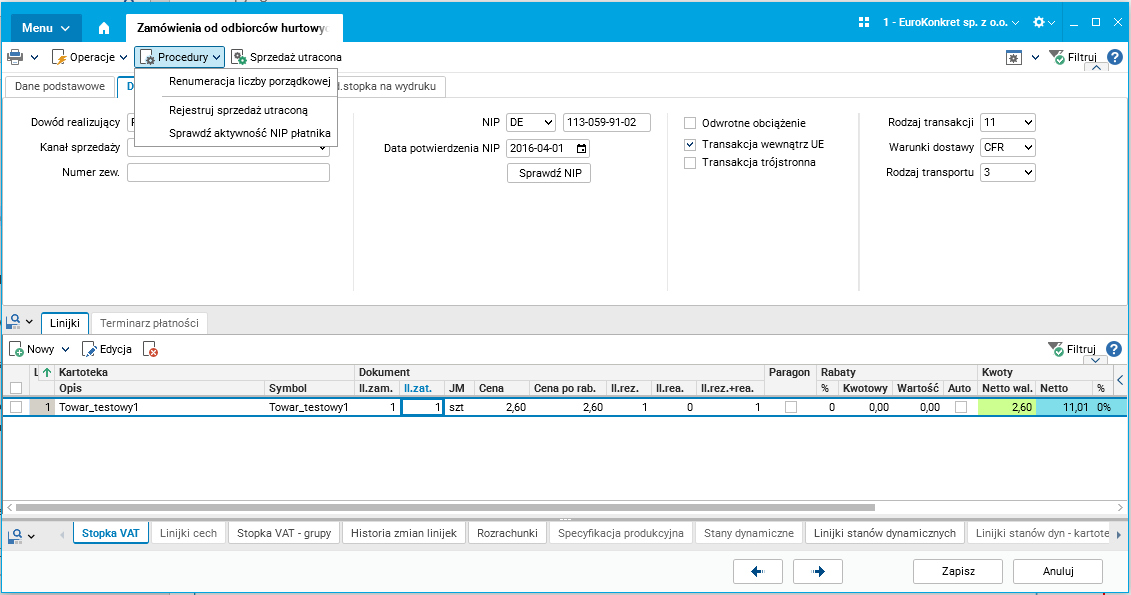Click the calendar icon in NIP date field
This screenshot has width=1131, height=595.
pos(581,149)
